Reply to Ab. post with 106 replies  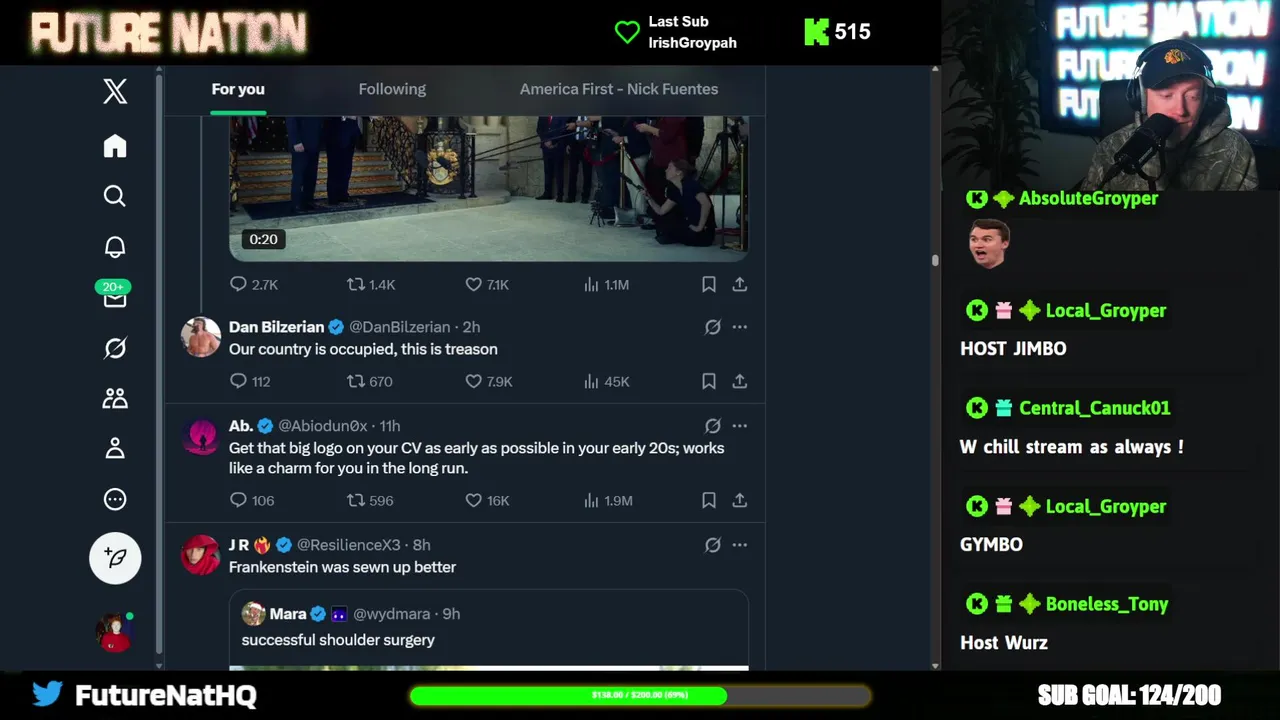252,500
